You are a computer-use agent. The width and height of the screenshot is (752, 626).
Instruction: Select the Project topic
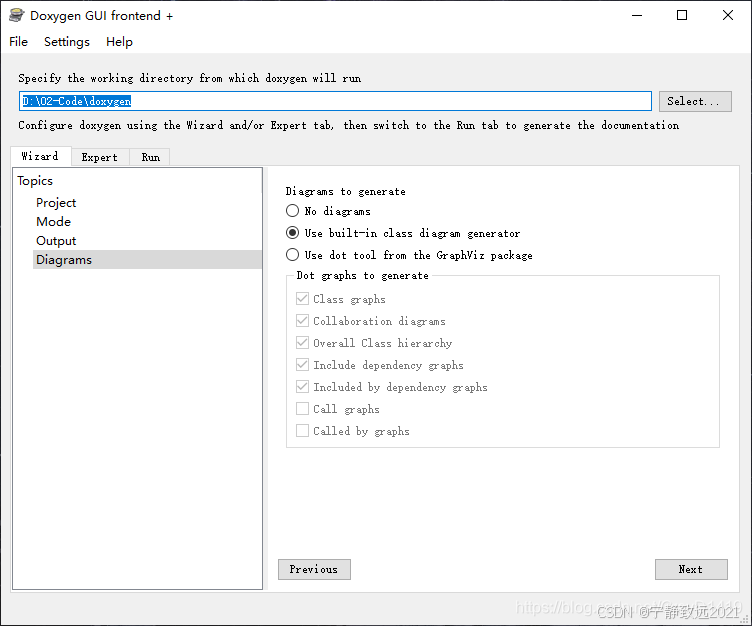tap(56, 202)
